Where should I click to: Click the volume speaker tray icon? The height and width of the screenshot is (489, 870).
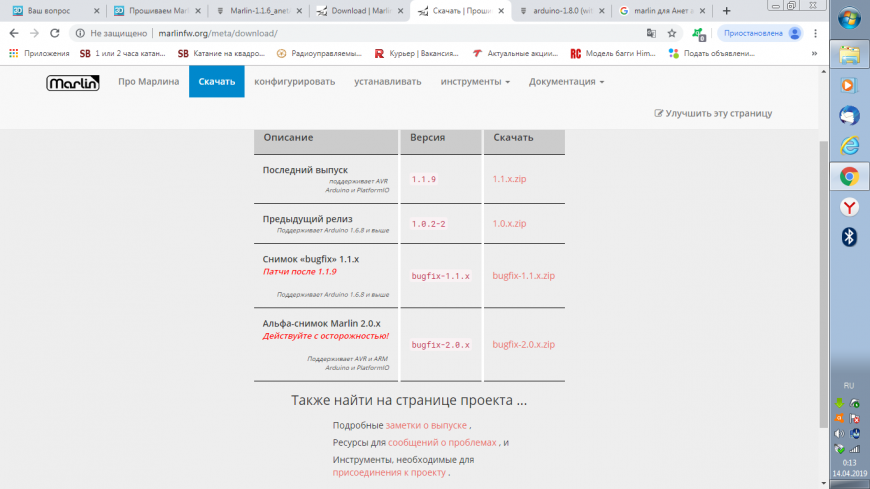tap(839, 433)
